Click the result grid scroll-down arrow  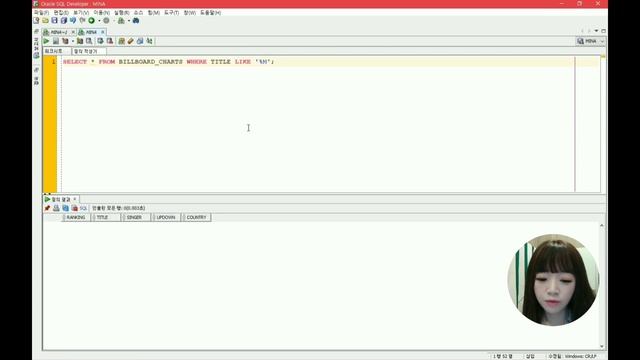coord(602,347)
